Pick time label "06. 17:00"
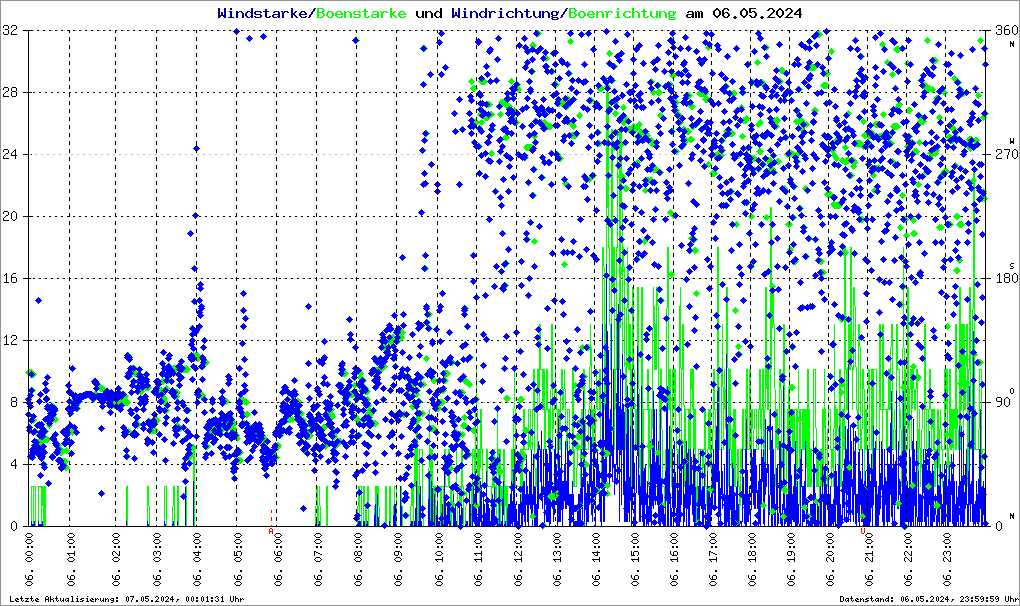The height and width of the screenshot is (606, 1020). coord(712,559)
